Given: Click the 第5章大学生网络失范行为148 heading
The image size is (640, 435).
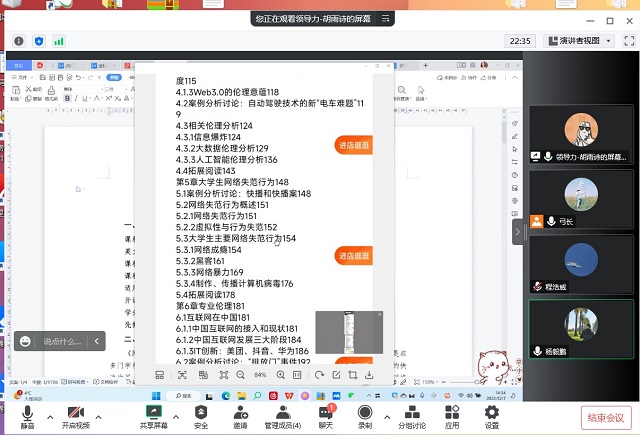Looking at the screenshot, I should click(232, 182).
